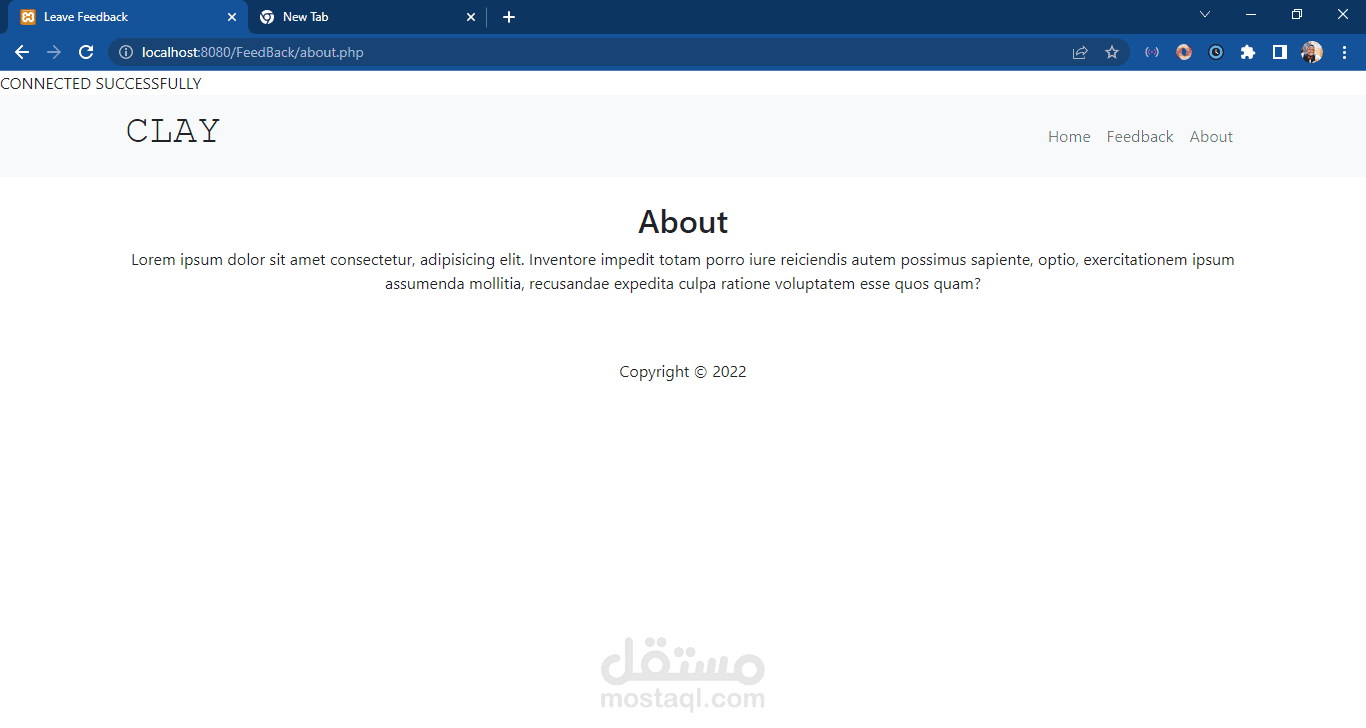Bookmark this page with the star icon

(1112, 52)
